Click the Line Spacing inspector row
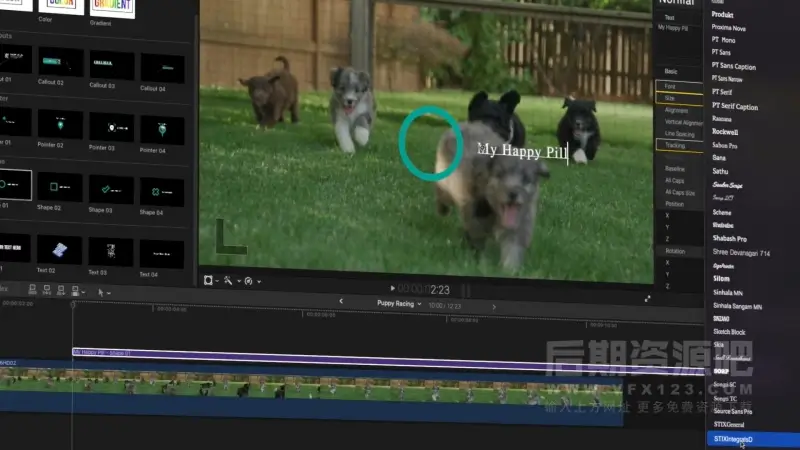 pos(679,134)
